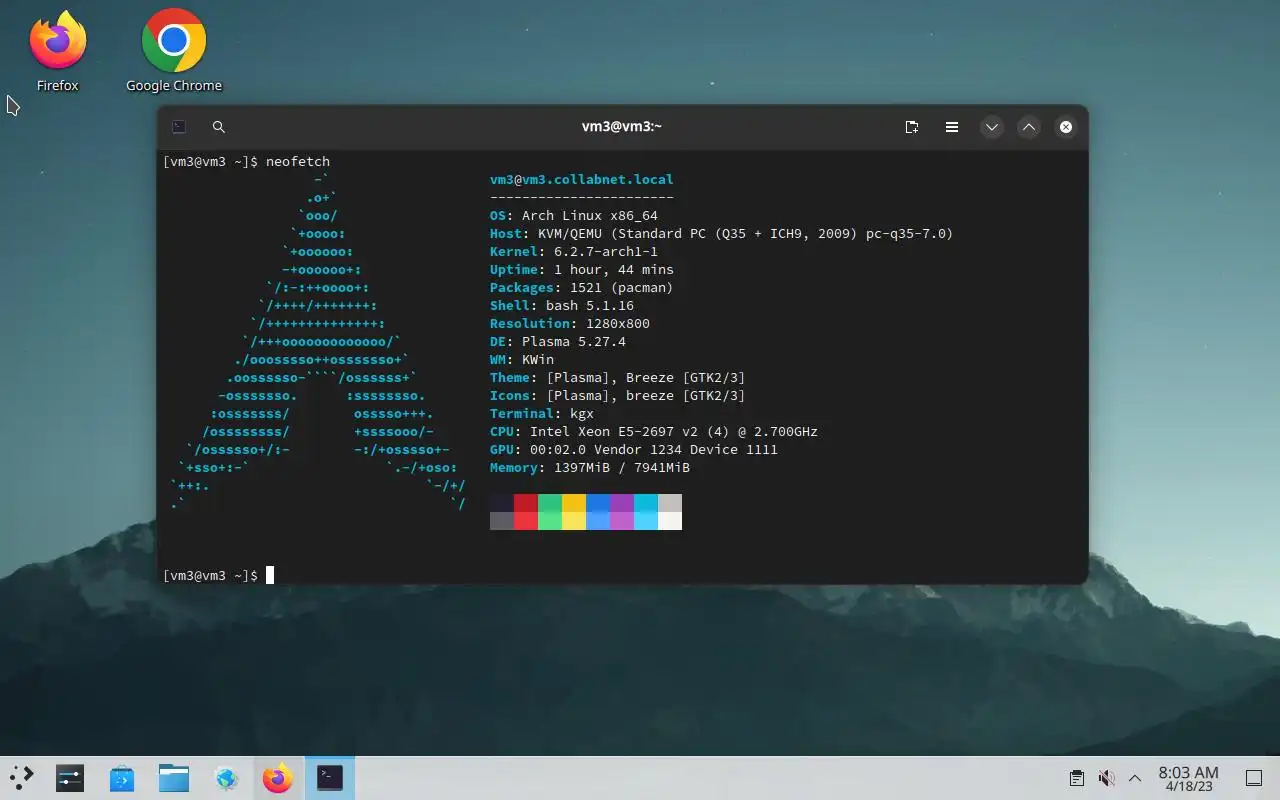The height and width of the screenshot is (800, 1280).
Task: Click the Icons: [Plasma], breeze line
Action: coord(618,396)
